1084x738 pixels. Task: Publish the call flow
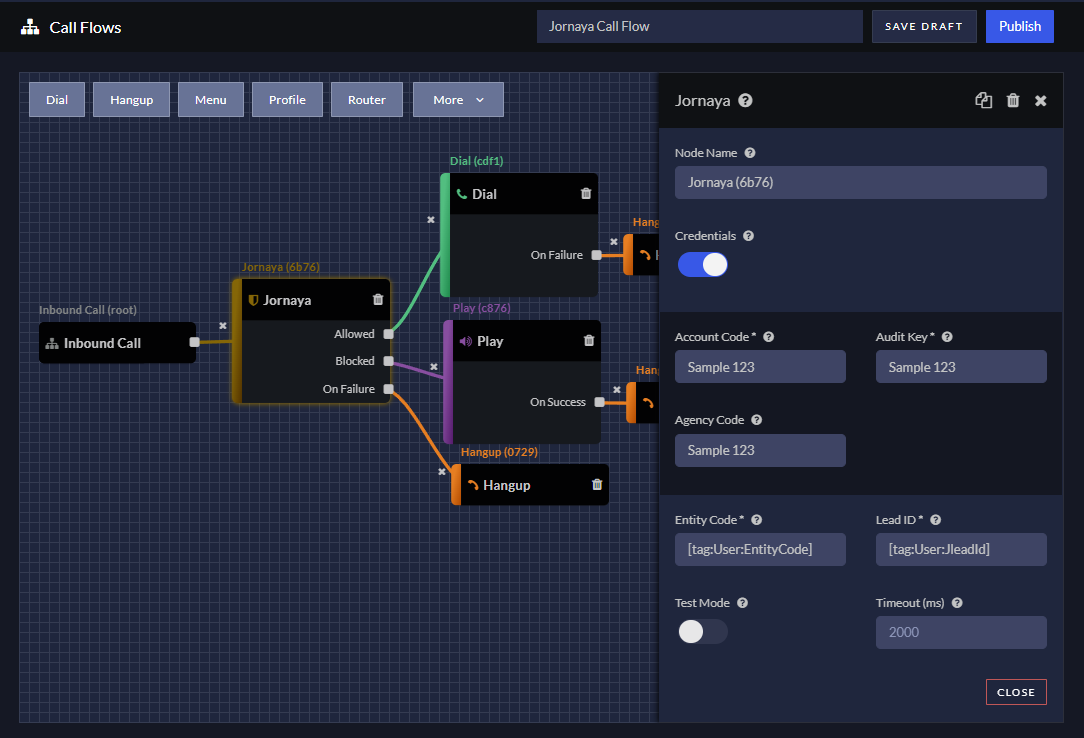coord(1020,26)
